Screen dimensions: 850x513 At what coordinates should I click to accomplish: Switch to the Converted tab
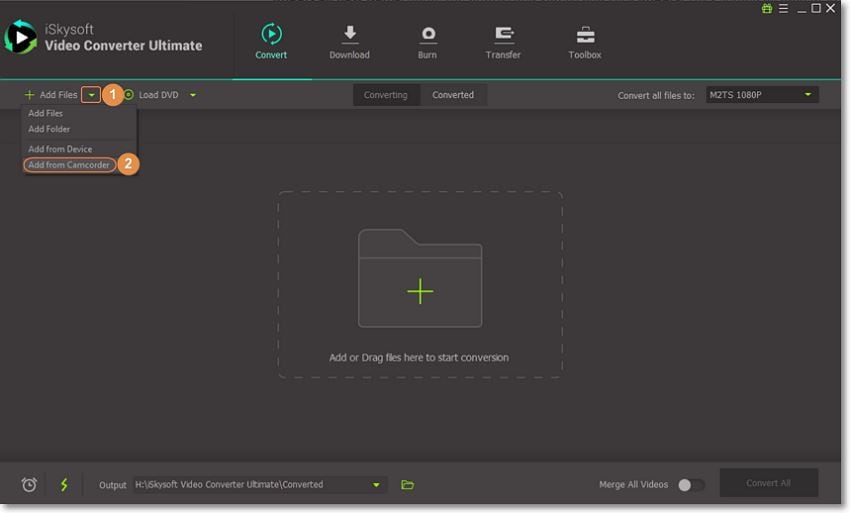point(453,95)
